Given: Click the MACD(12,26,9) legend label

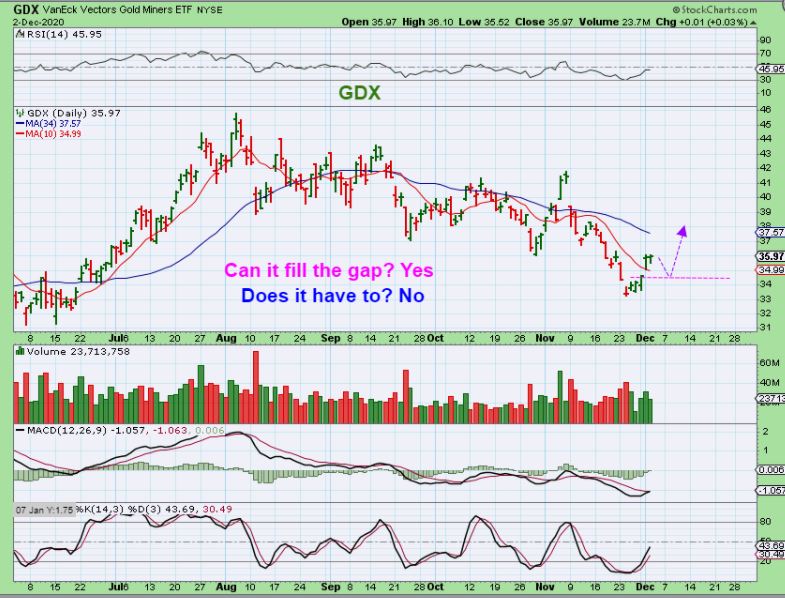Looking at the screenshot, I should click(67, 430).
